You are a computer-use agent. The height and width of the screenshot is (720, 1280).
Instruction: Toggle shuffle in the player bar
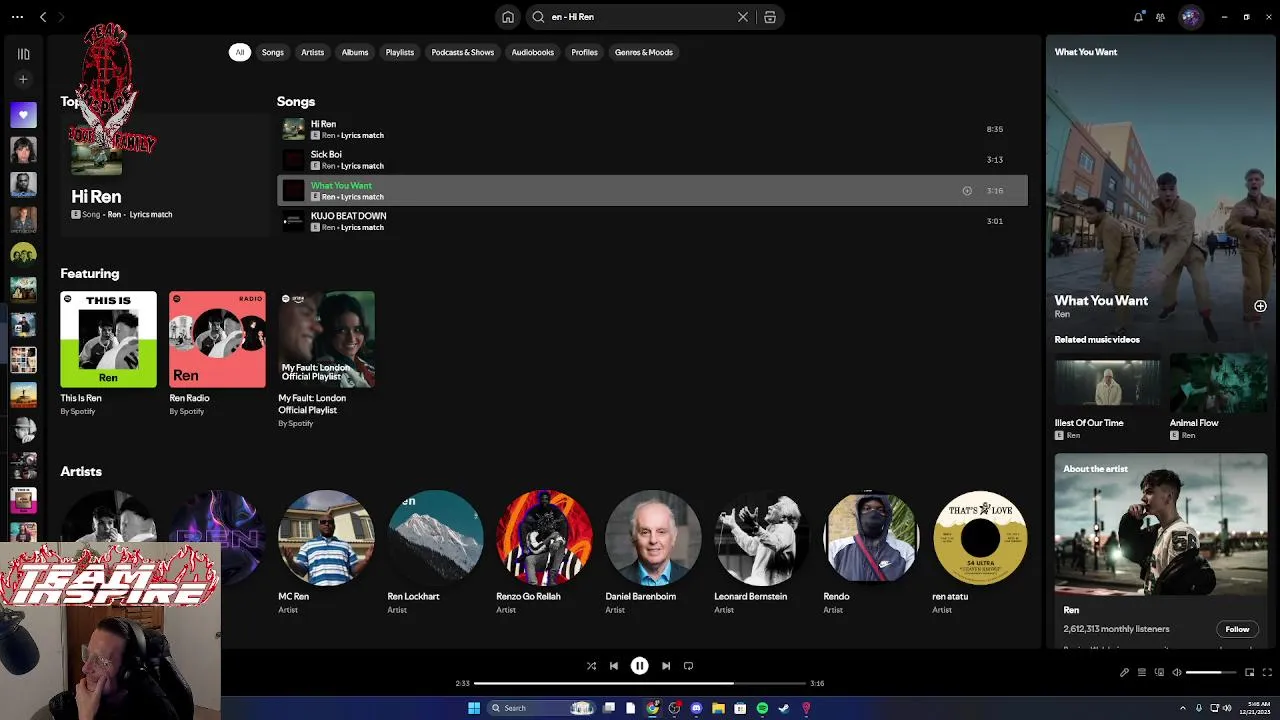tap(591, 665)
